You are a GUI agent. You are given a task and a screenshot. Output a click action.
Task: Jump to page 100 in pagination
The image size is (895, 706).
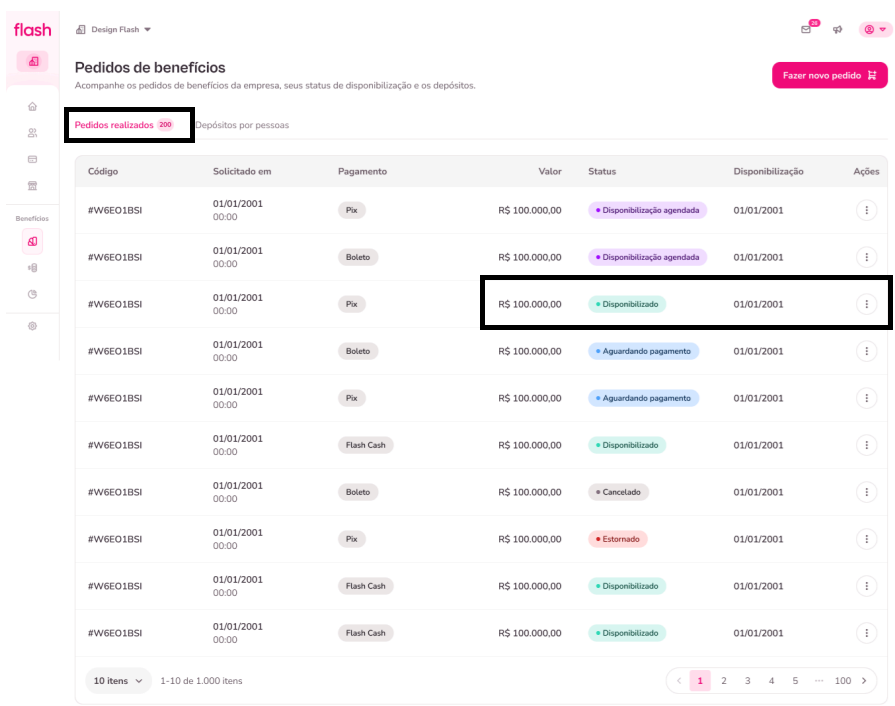842,681
